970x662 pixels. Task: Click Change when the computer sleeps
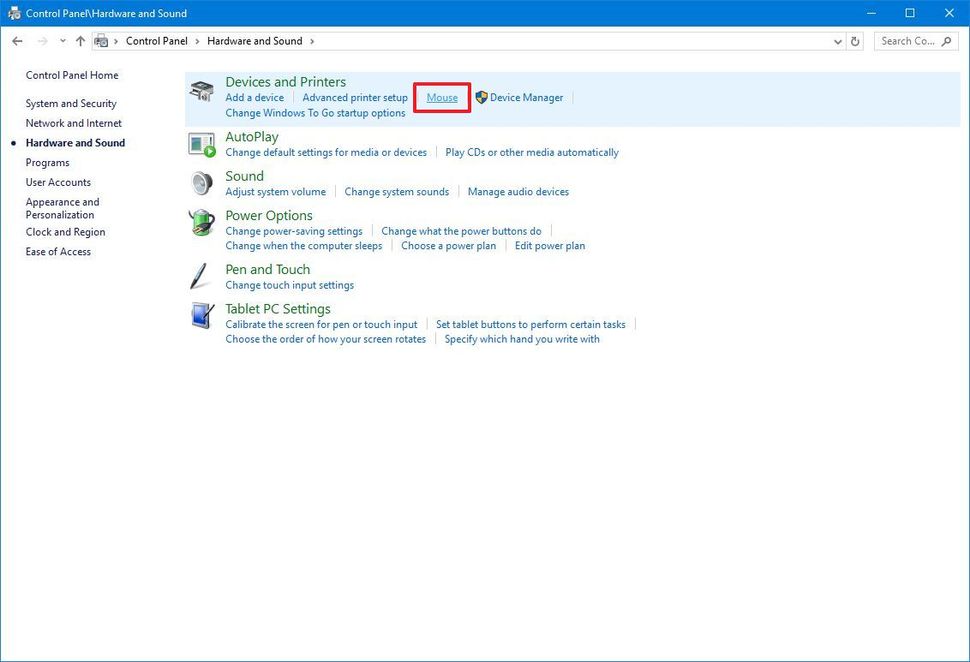[x=303, y=245]
